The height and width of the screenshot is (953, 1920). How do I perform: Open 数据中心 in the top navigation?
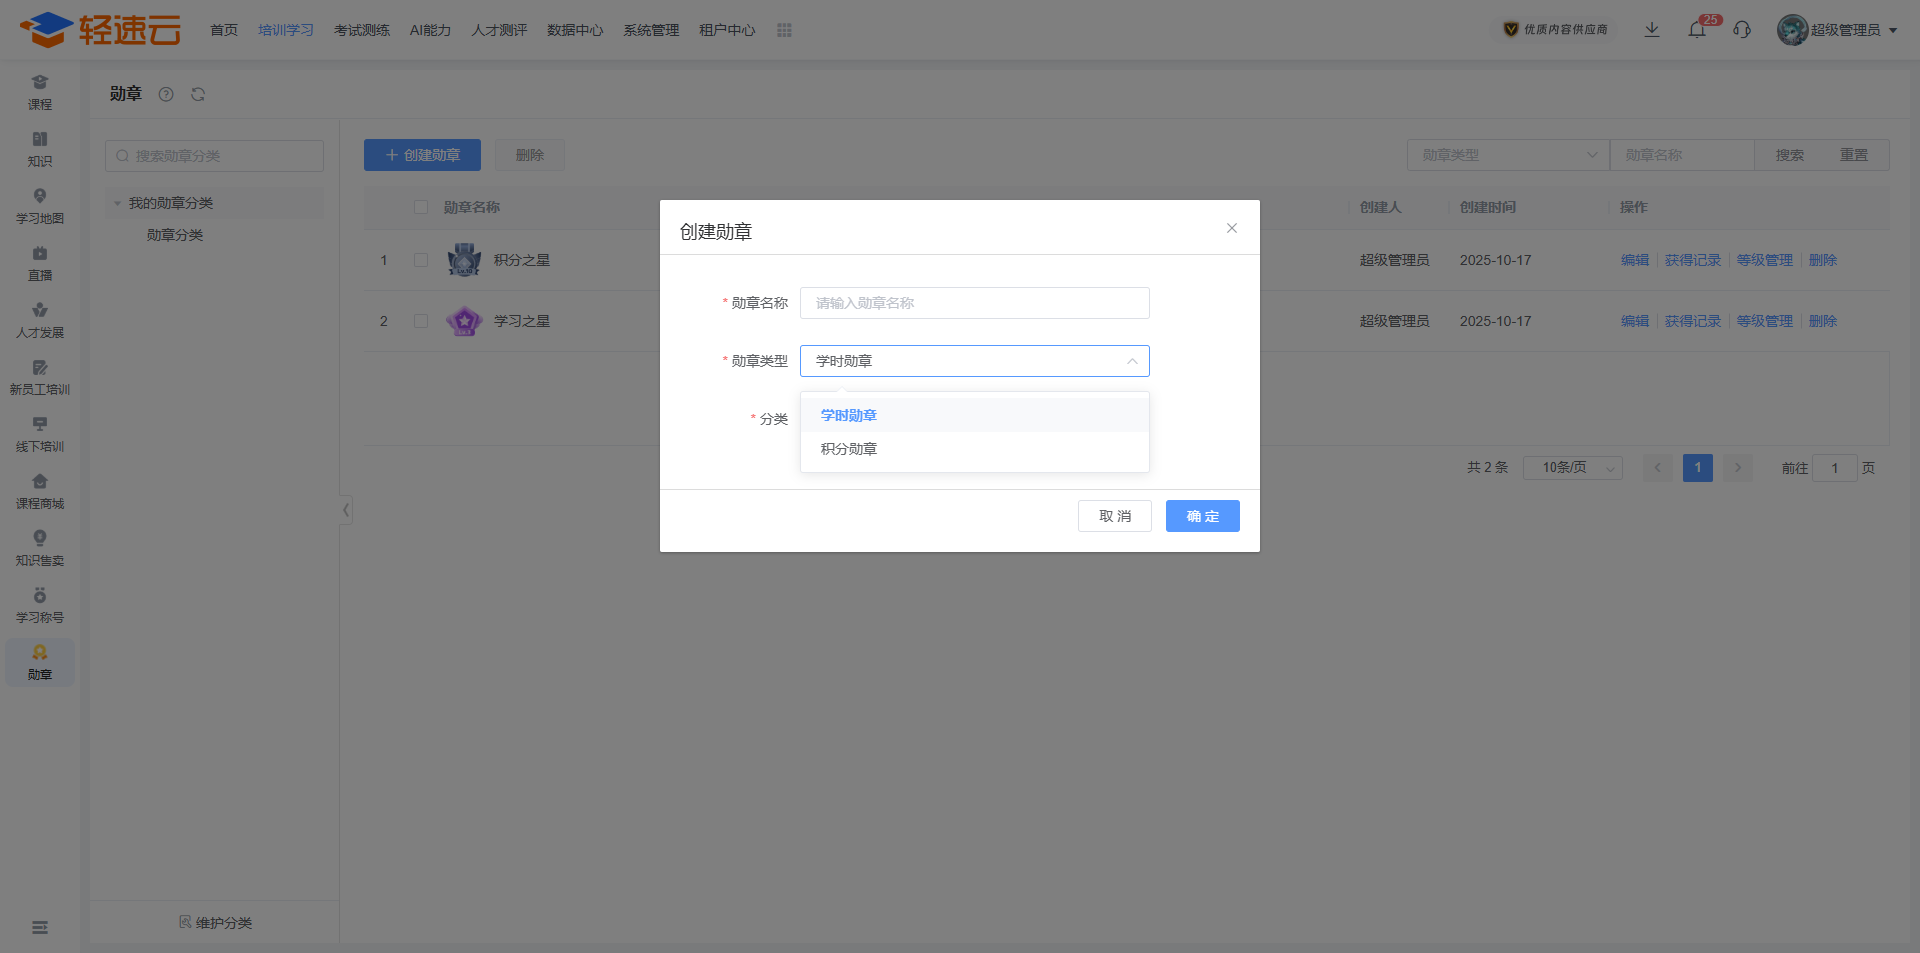pyautogui.click(x=575, y=30)
